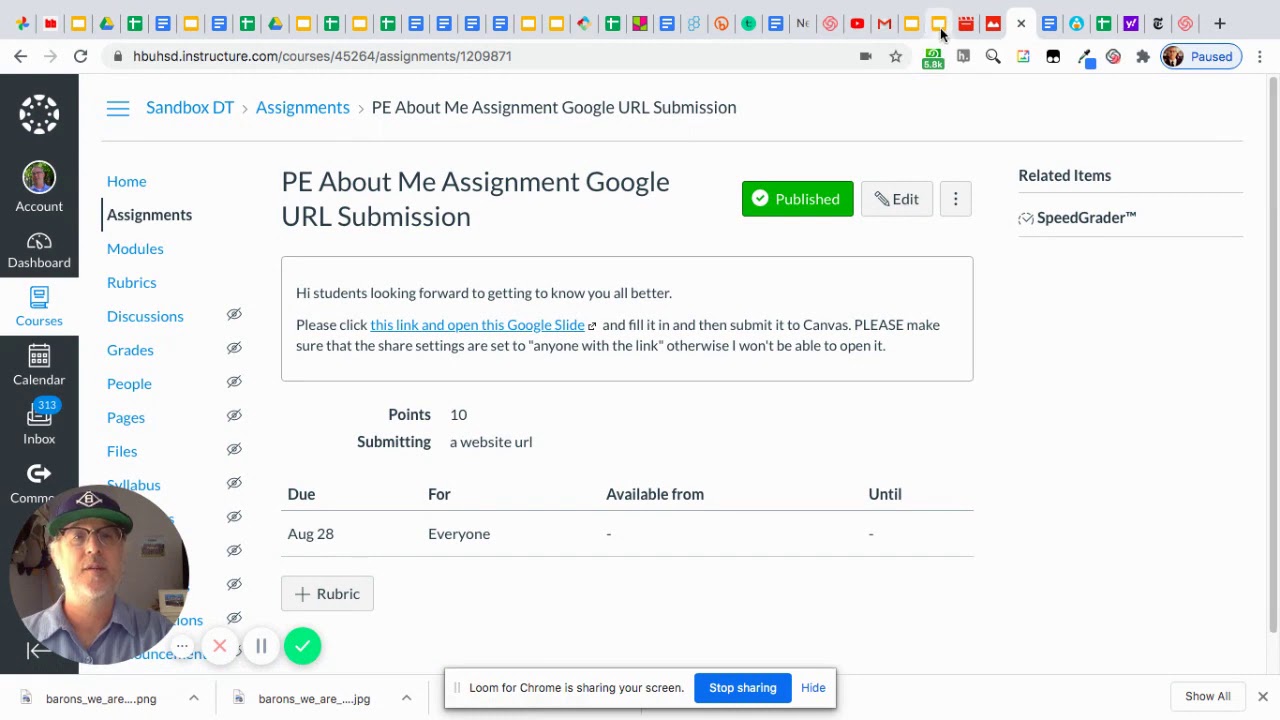Go to the Canvas Dashboard

[39, 250]
